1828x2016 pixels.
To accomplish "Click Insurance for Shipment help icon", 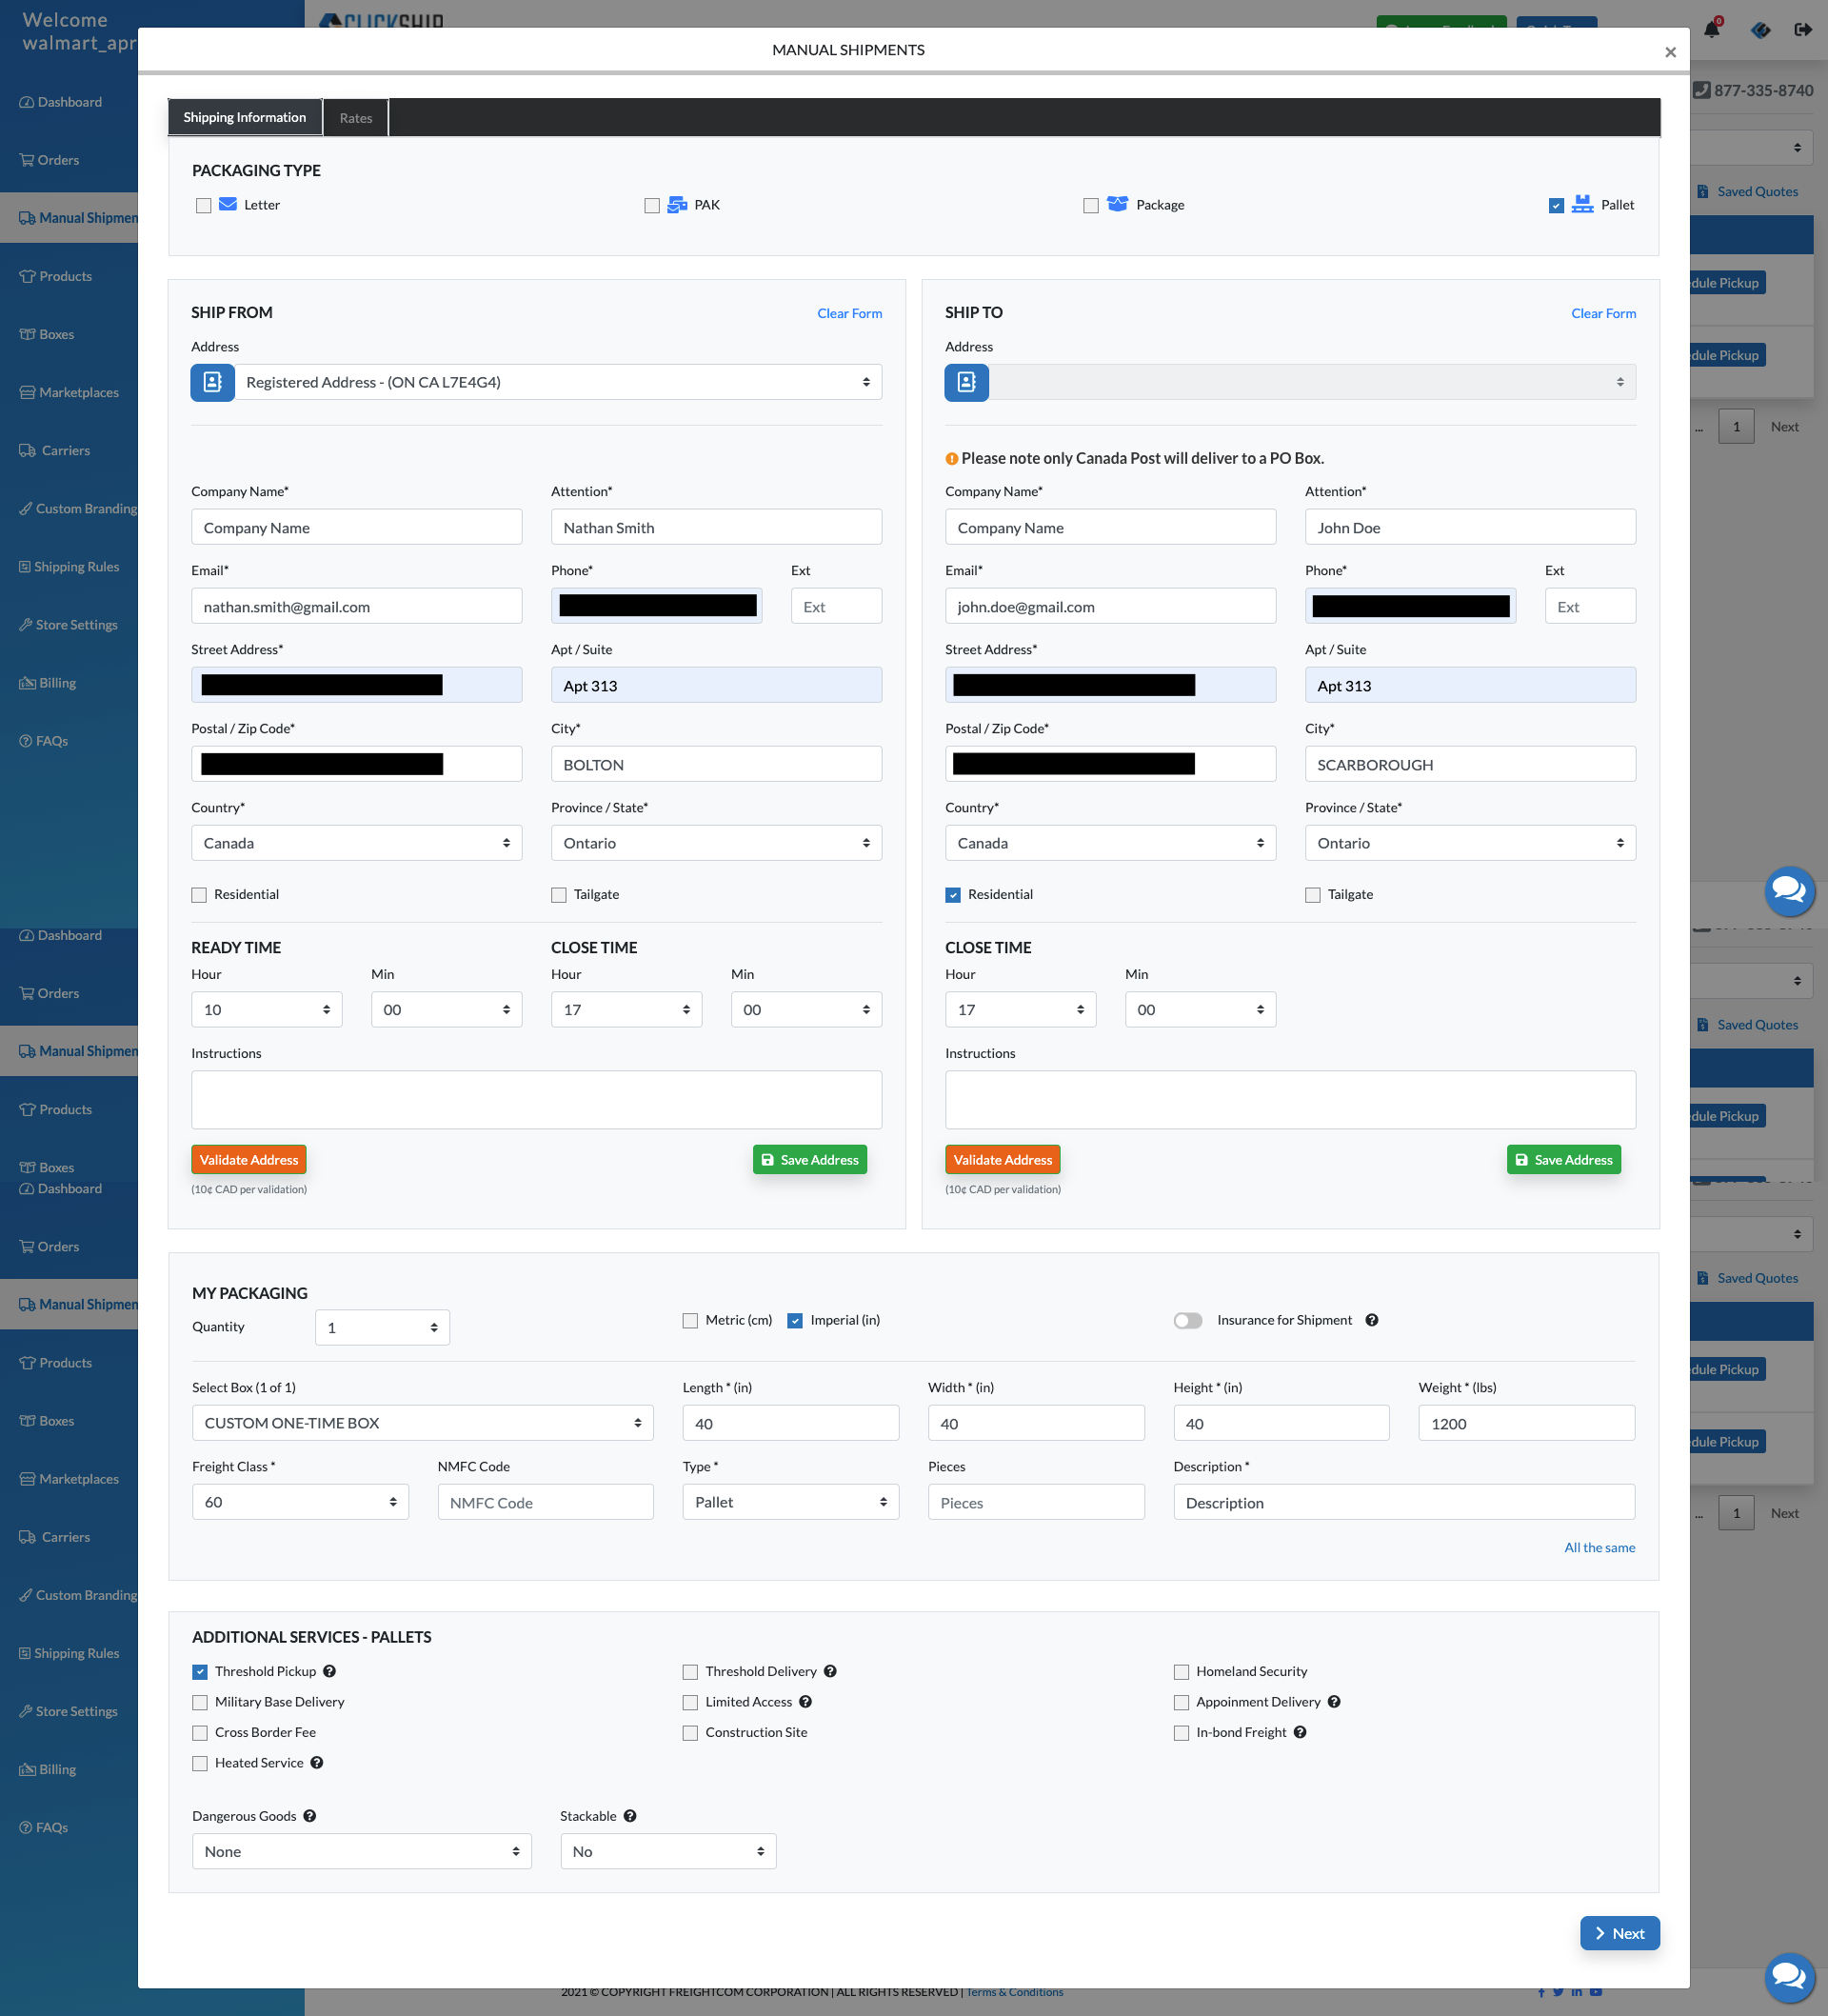I will [1372, 1320].
